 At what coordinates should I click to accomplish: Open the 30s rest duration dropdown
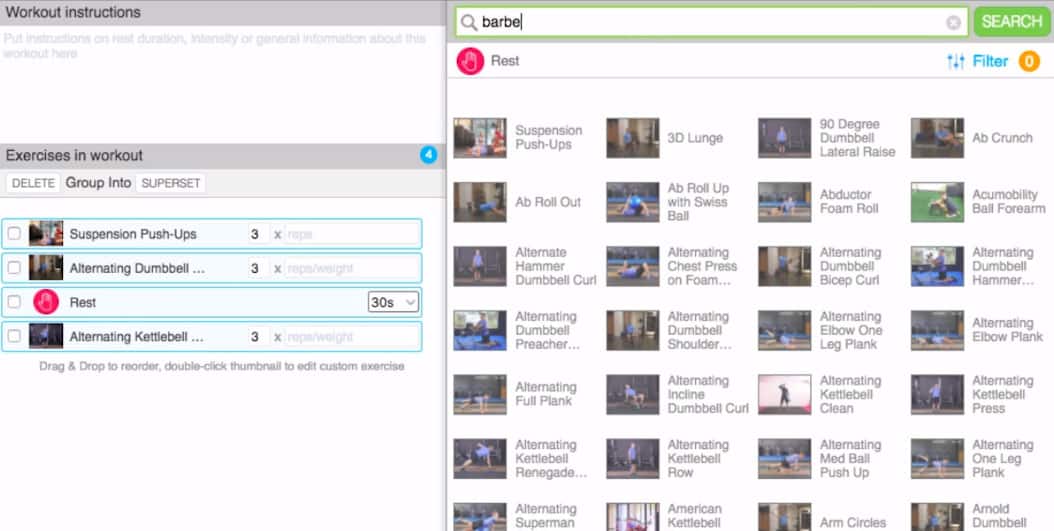click(393, 302)
